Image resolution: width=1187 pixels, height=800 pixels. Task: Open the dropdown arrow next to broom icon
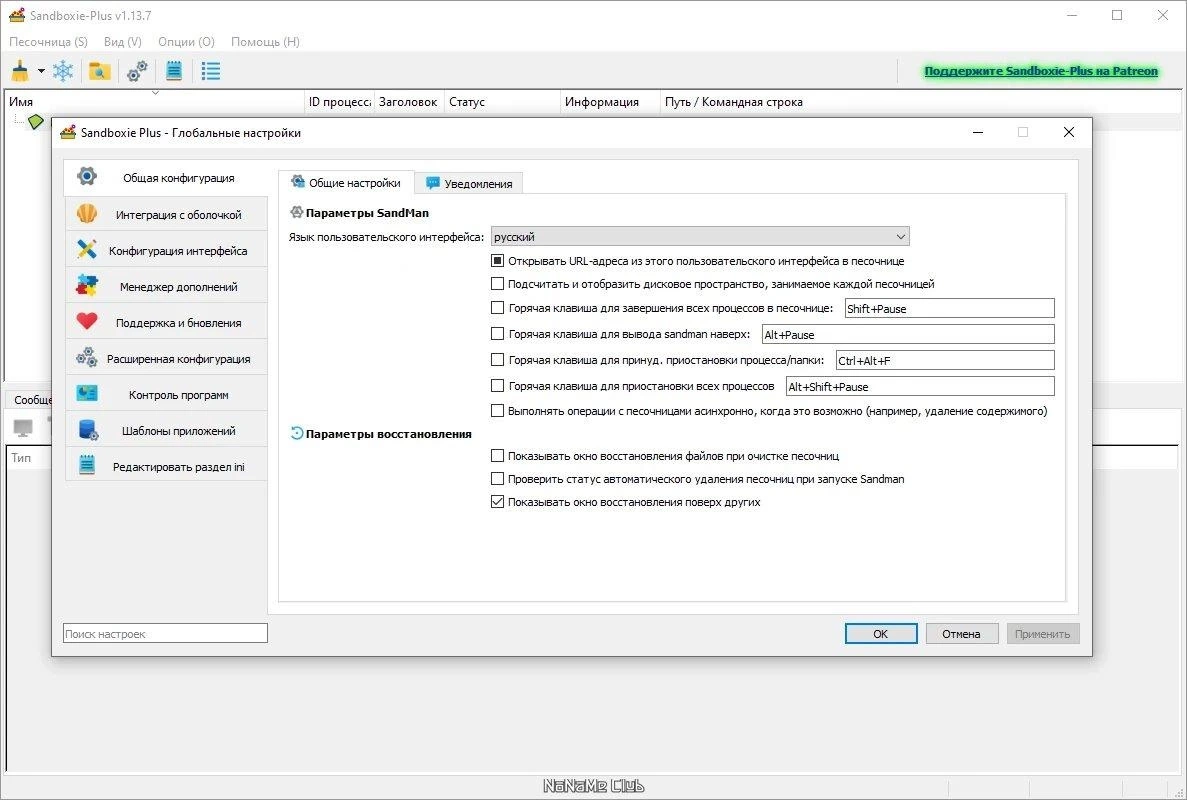click(x=41, y=71)
